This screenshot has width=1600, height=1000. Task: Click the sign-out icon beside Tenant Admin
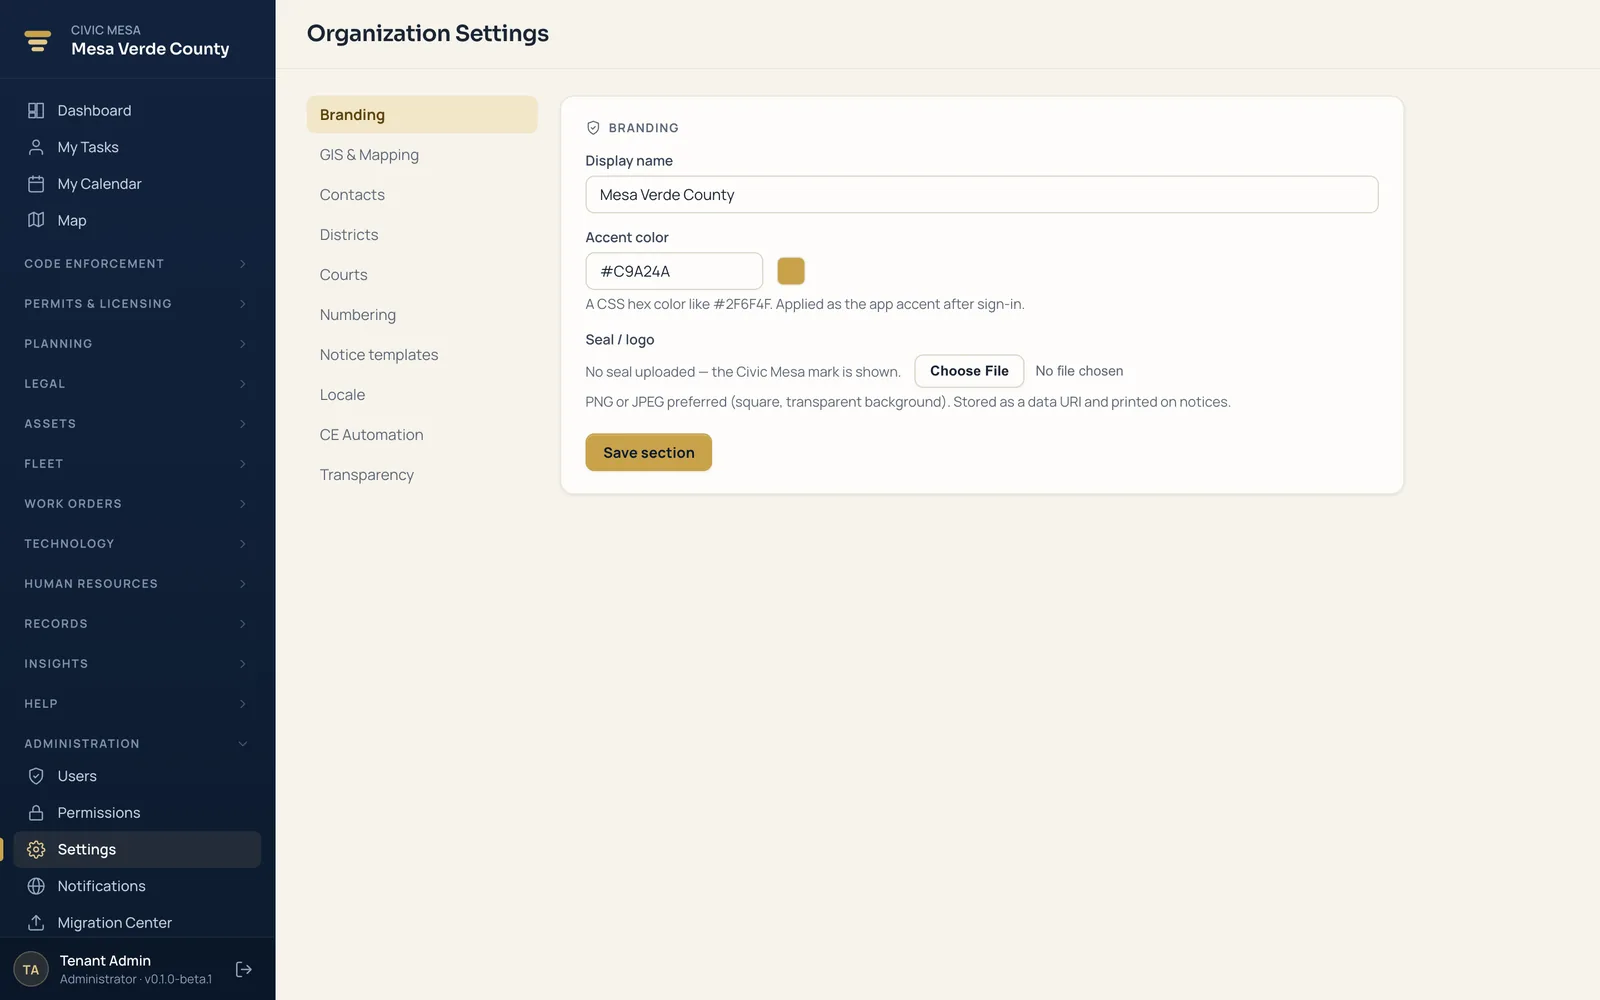point(243,969)
